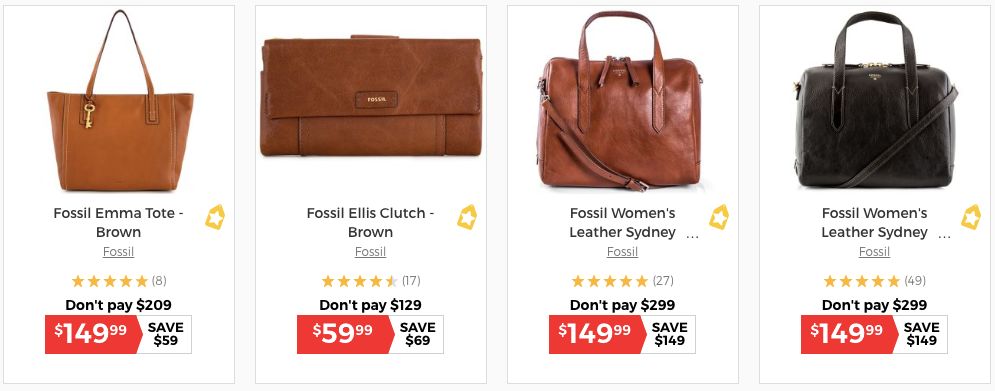View the 8 reviews star rating for Emma Tote
The image size is (995, 391).
pos(119,281)
